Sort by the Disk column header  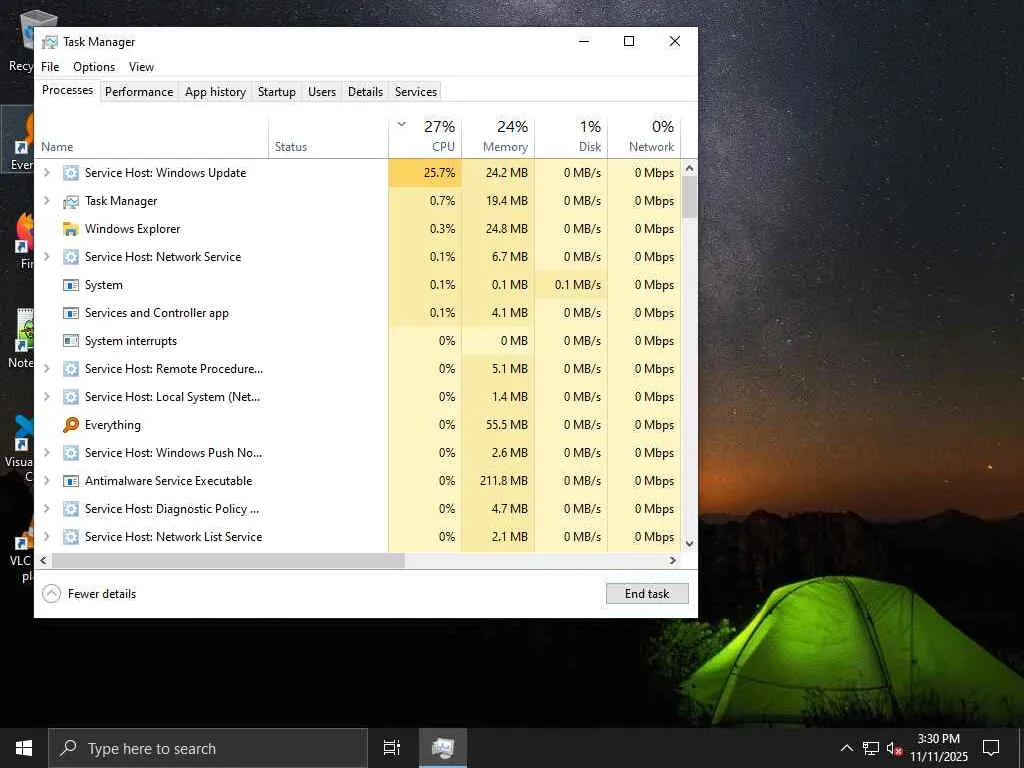(571, 137)
